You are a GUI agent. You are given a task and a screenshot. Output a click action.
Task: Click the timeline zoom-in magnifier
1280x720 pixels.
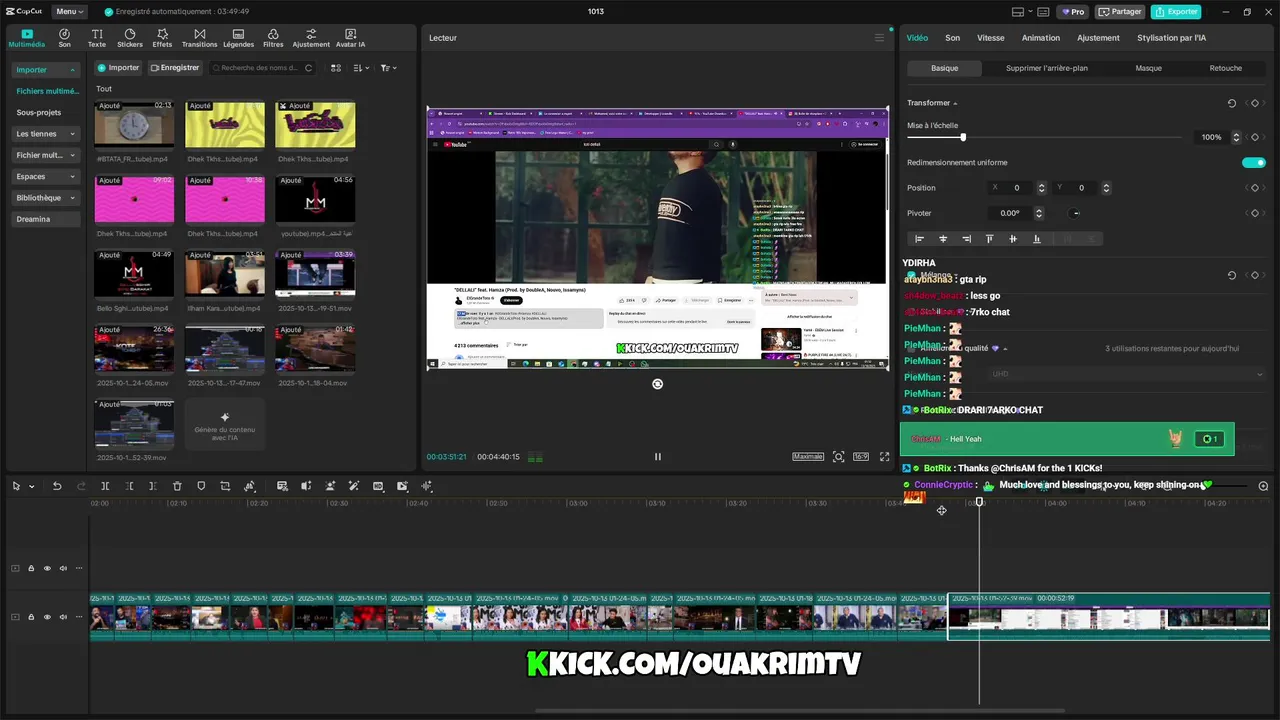1263,486
